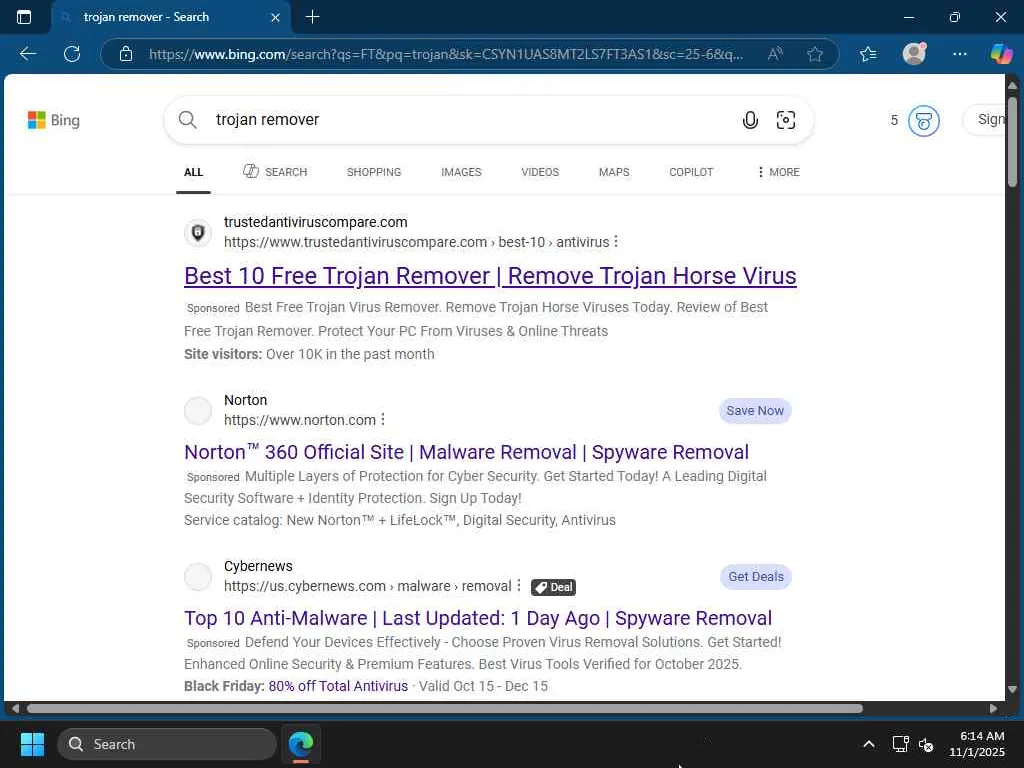
Task: Open the browser profile avatar
Action: 914,54
